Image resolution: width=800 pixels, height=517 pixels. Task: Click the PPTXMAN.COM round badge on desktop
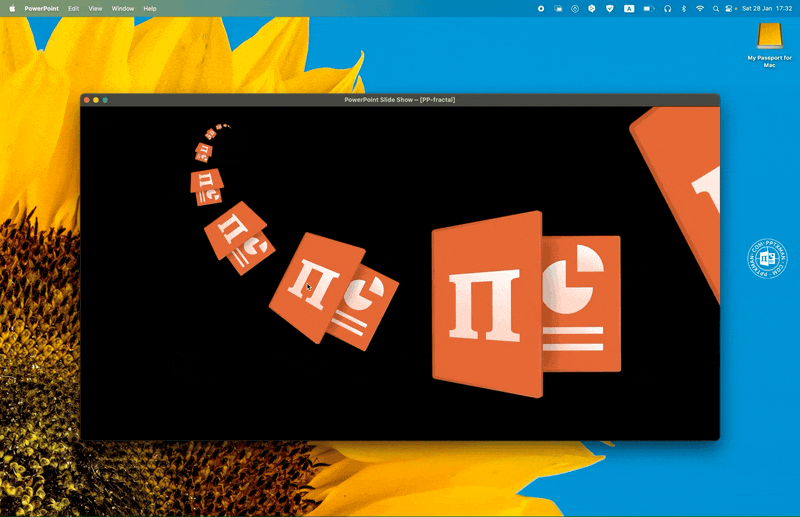(767, 259)
